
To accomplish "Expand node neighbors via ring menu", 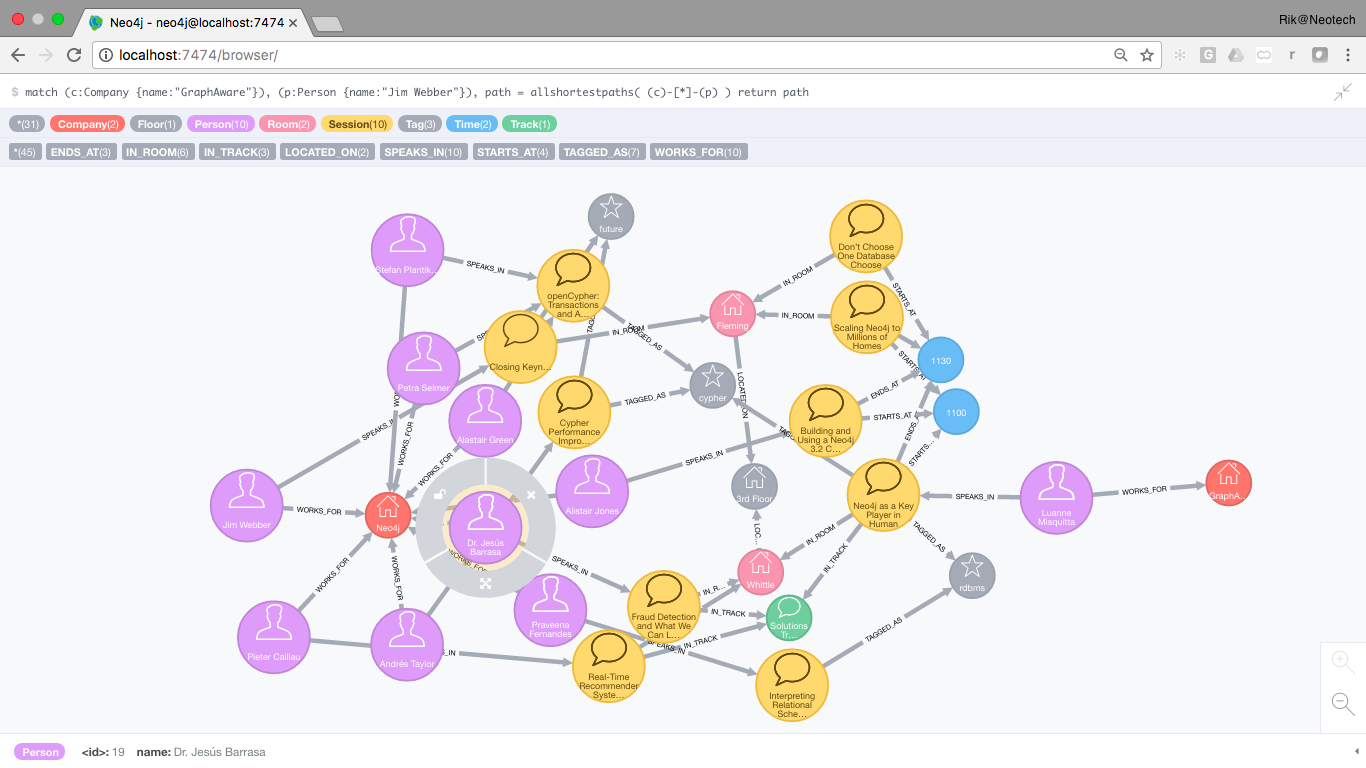I will pos(486,583).
